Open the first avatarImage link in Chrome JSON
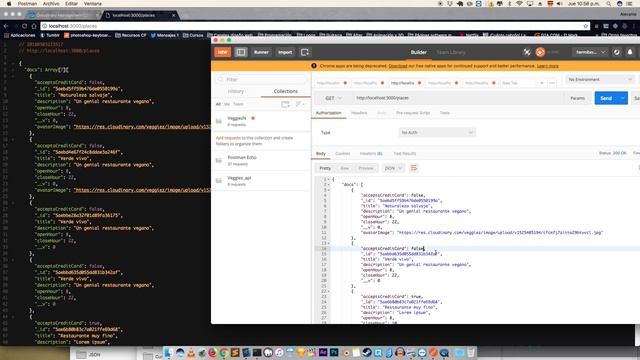The image size is (640, 360). [142, 127]
